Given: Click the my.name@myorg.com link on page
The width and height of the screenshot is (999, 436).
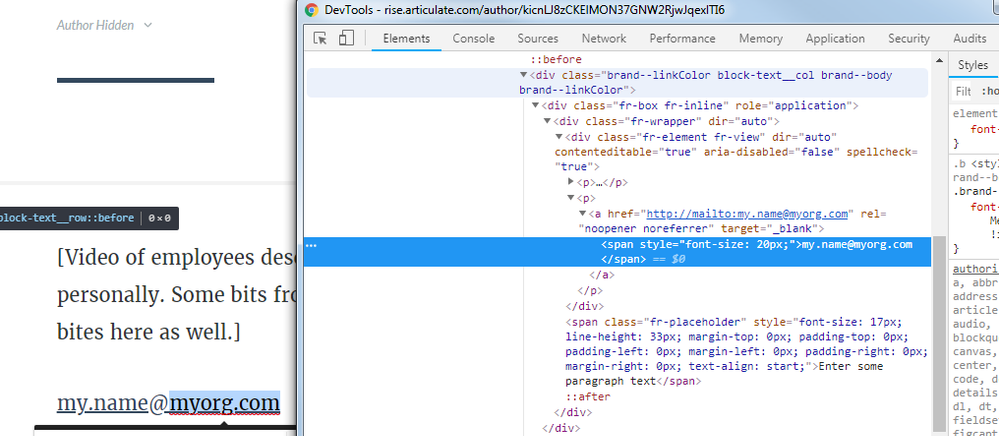Looking at the screenshot, I should pos(167,403).
